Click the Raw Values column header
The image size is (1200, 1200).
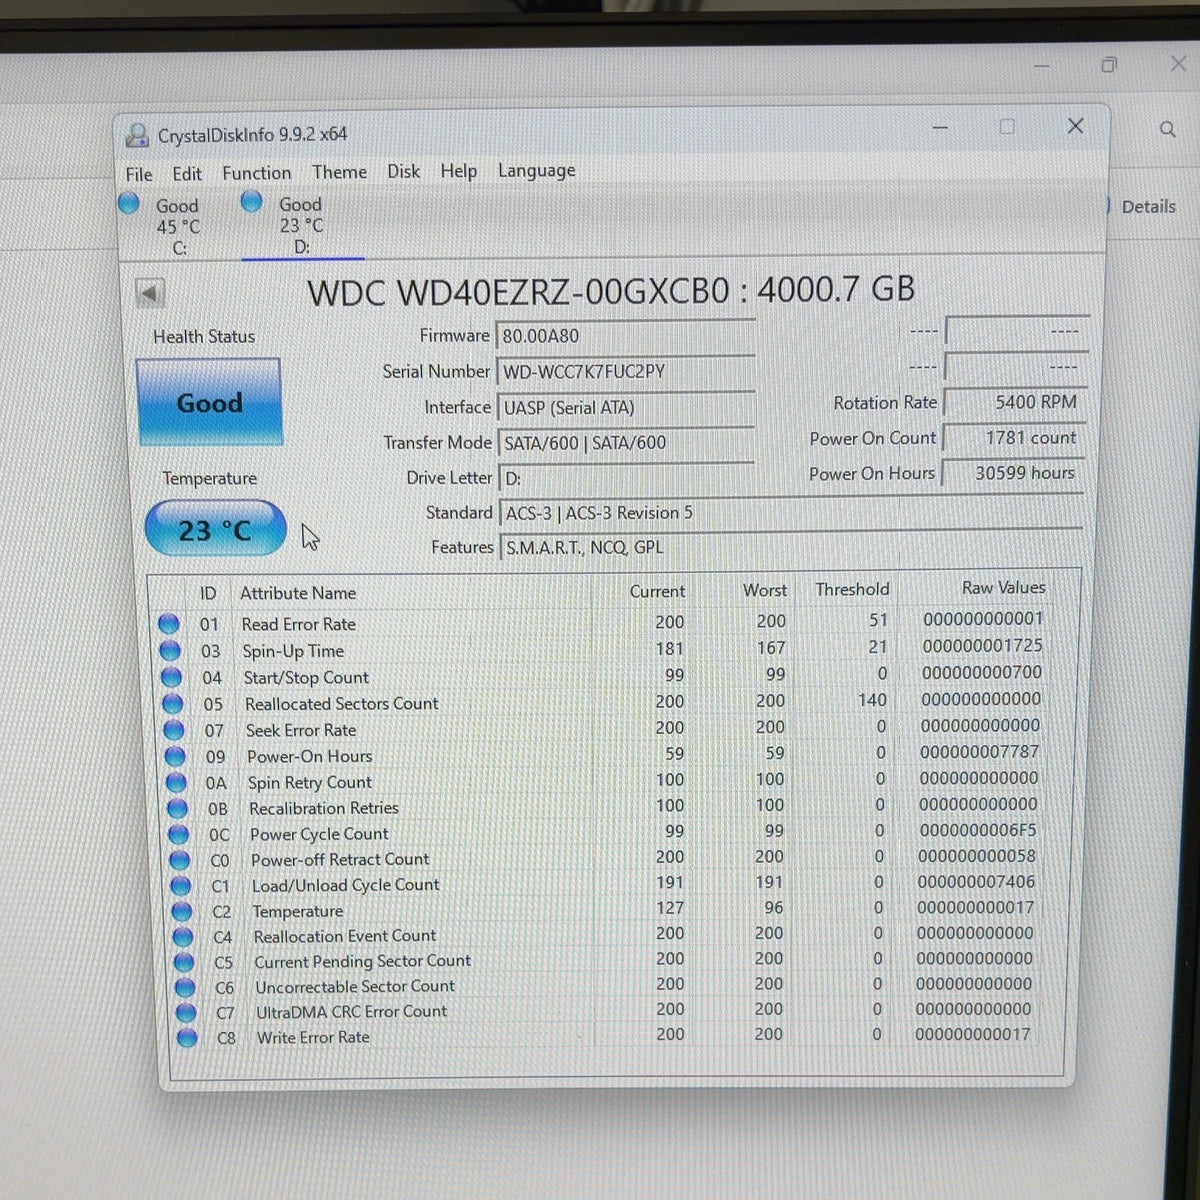[1003, 588]
